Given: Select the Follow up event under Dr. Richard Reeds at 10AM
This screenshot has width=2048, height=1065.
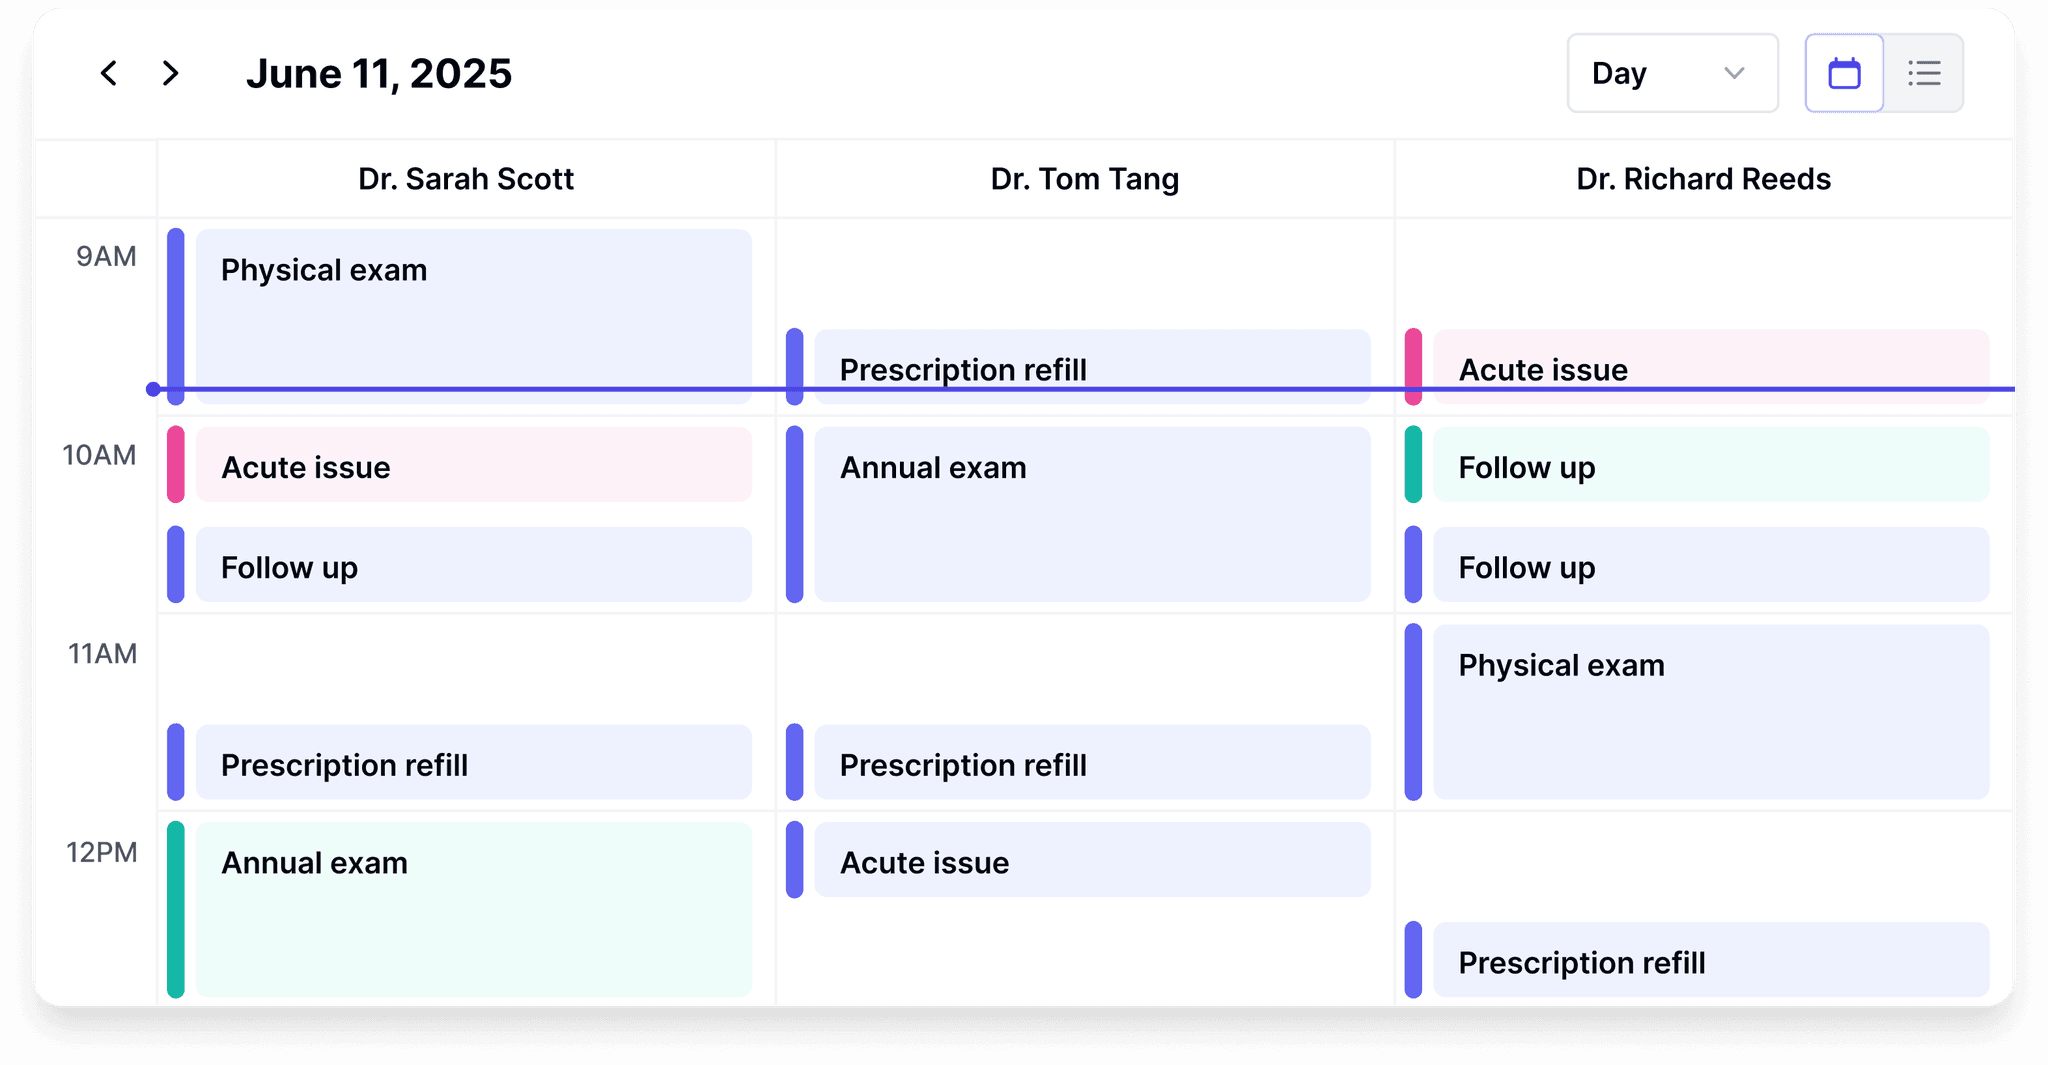Looking at the screenshot, I should tap(1710, 465).
